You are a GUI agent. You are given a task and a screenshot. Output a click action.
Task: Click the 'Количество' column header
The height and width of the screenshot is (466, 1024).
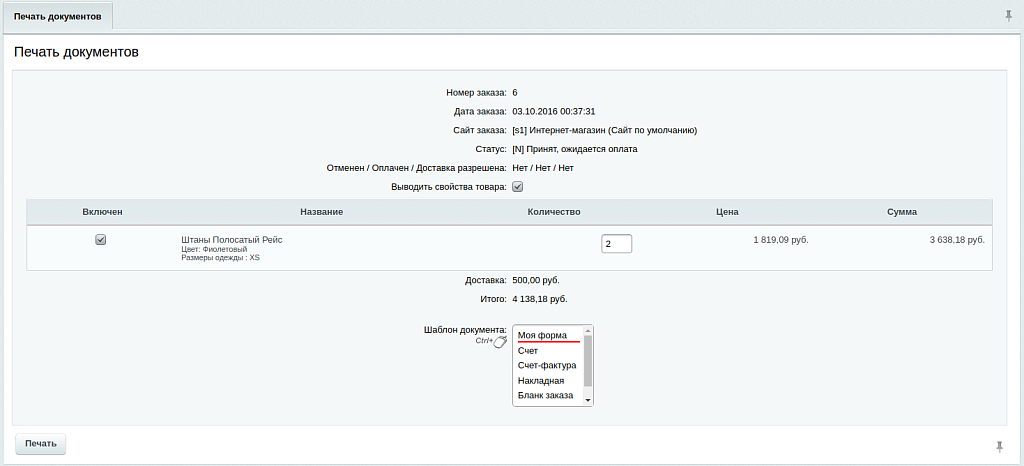(553, 212)
